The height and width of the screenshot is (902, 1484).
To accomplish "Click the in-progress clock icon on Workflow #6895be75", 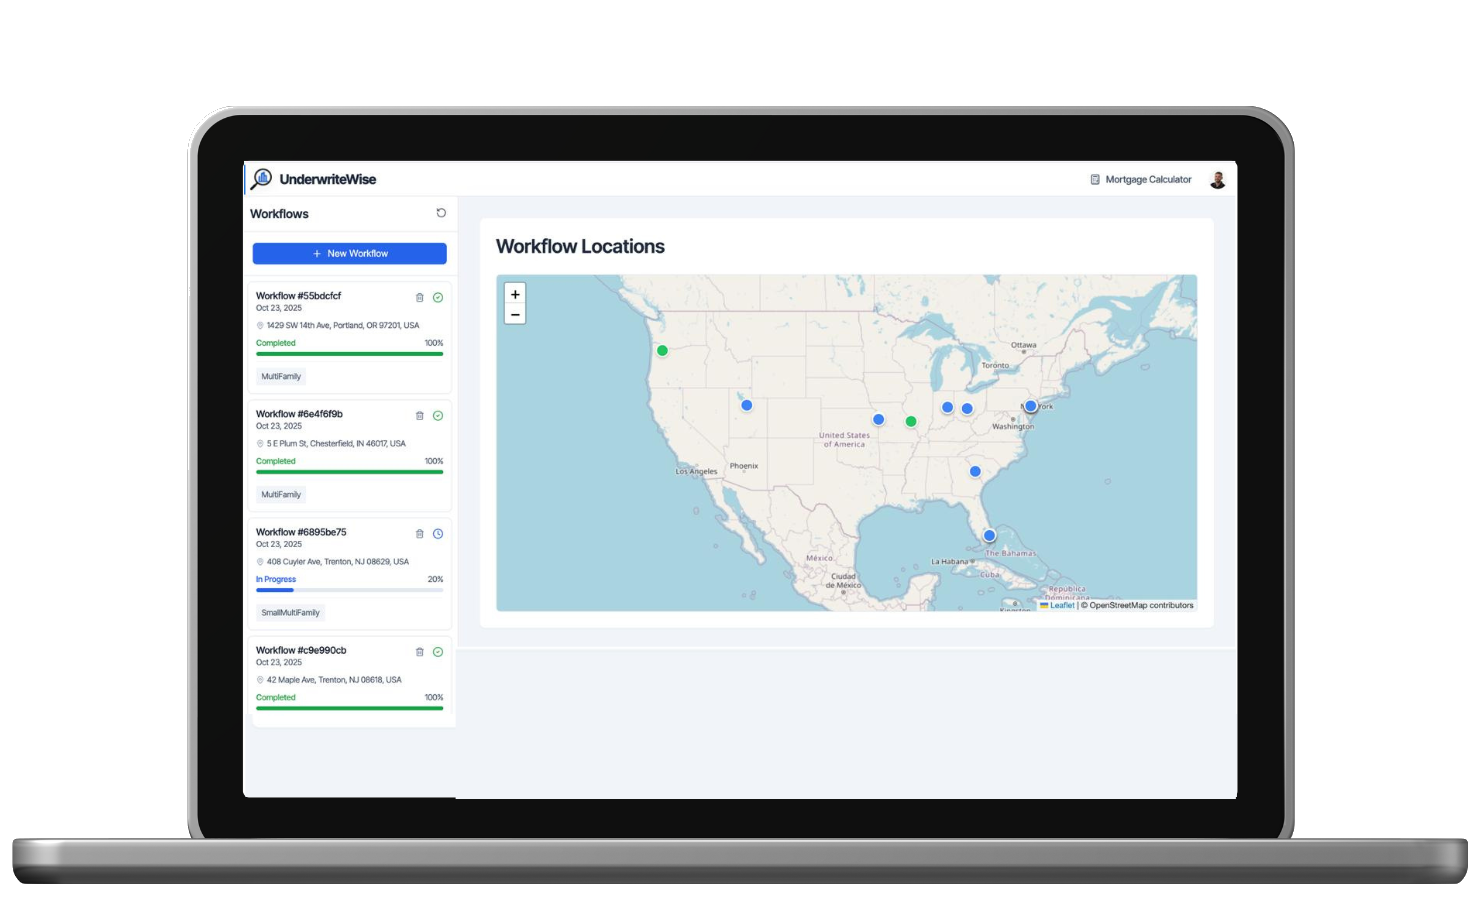I will (x=438, y=533).
